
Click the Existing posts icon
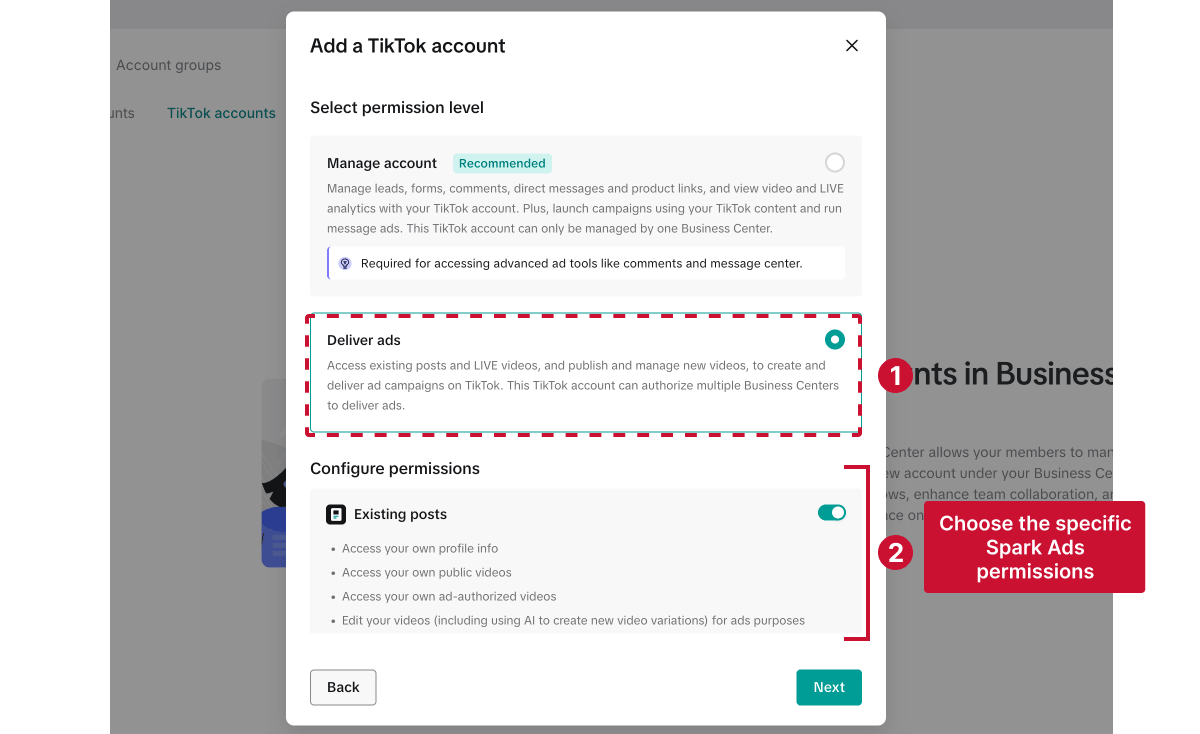tap(336, 514)
